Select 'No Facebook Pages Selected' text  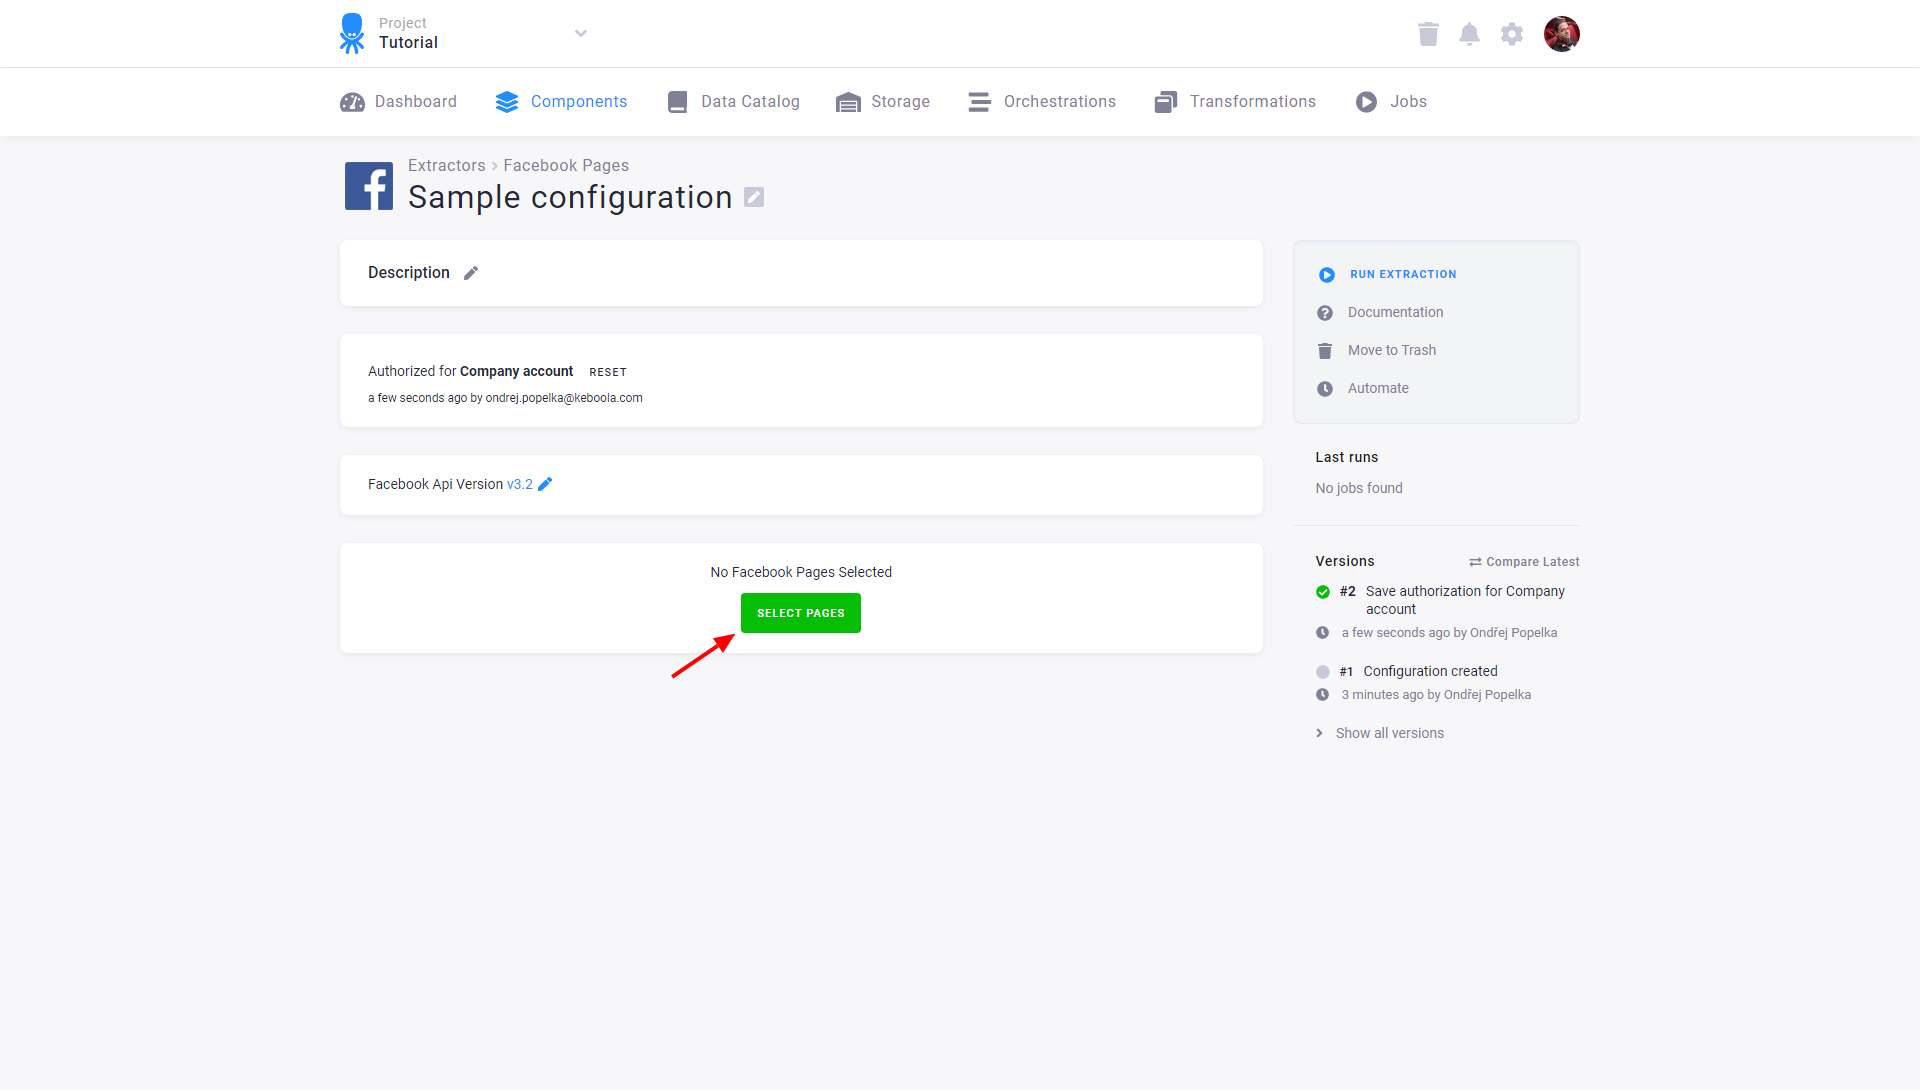(801, 572)
